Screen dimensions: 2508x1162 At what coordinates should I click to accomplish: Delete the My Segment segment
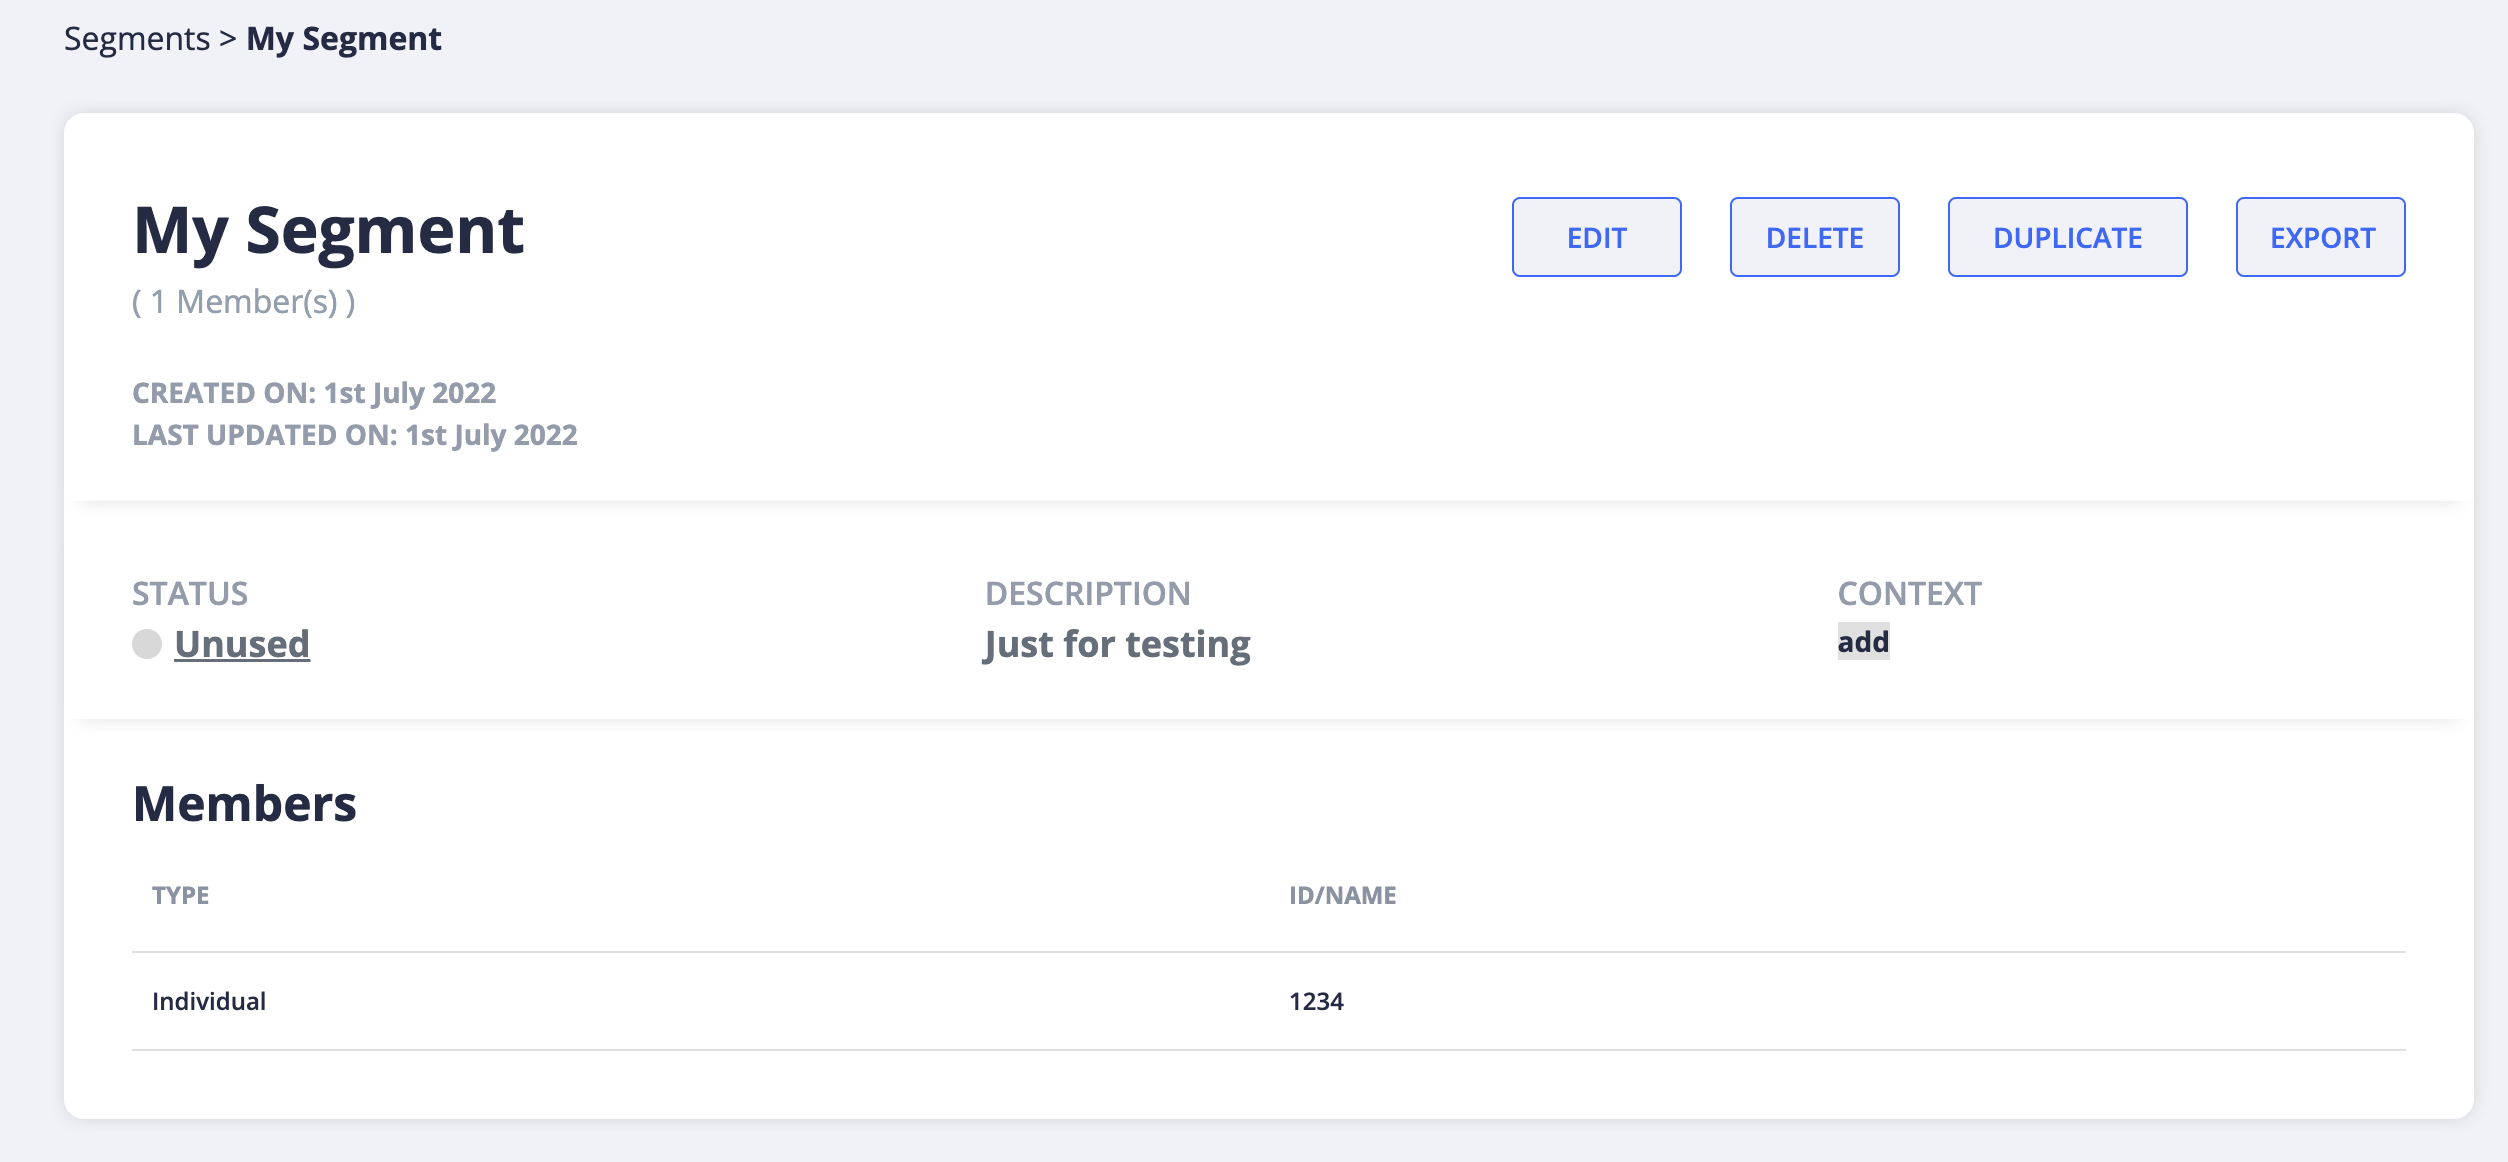click(1814, 237)
